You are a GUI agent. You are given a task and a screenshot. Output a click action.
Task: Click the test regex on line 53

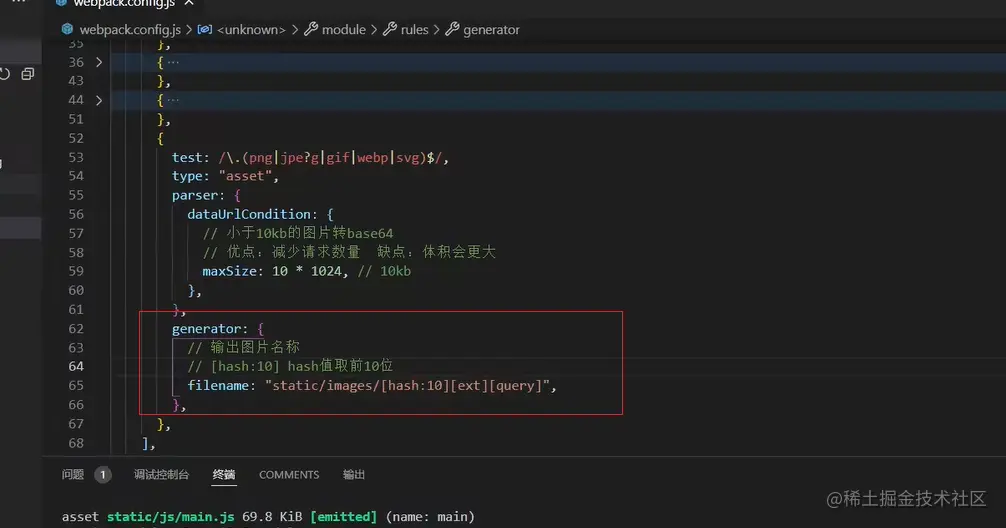330,158
